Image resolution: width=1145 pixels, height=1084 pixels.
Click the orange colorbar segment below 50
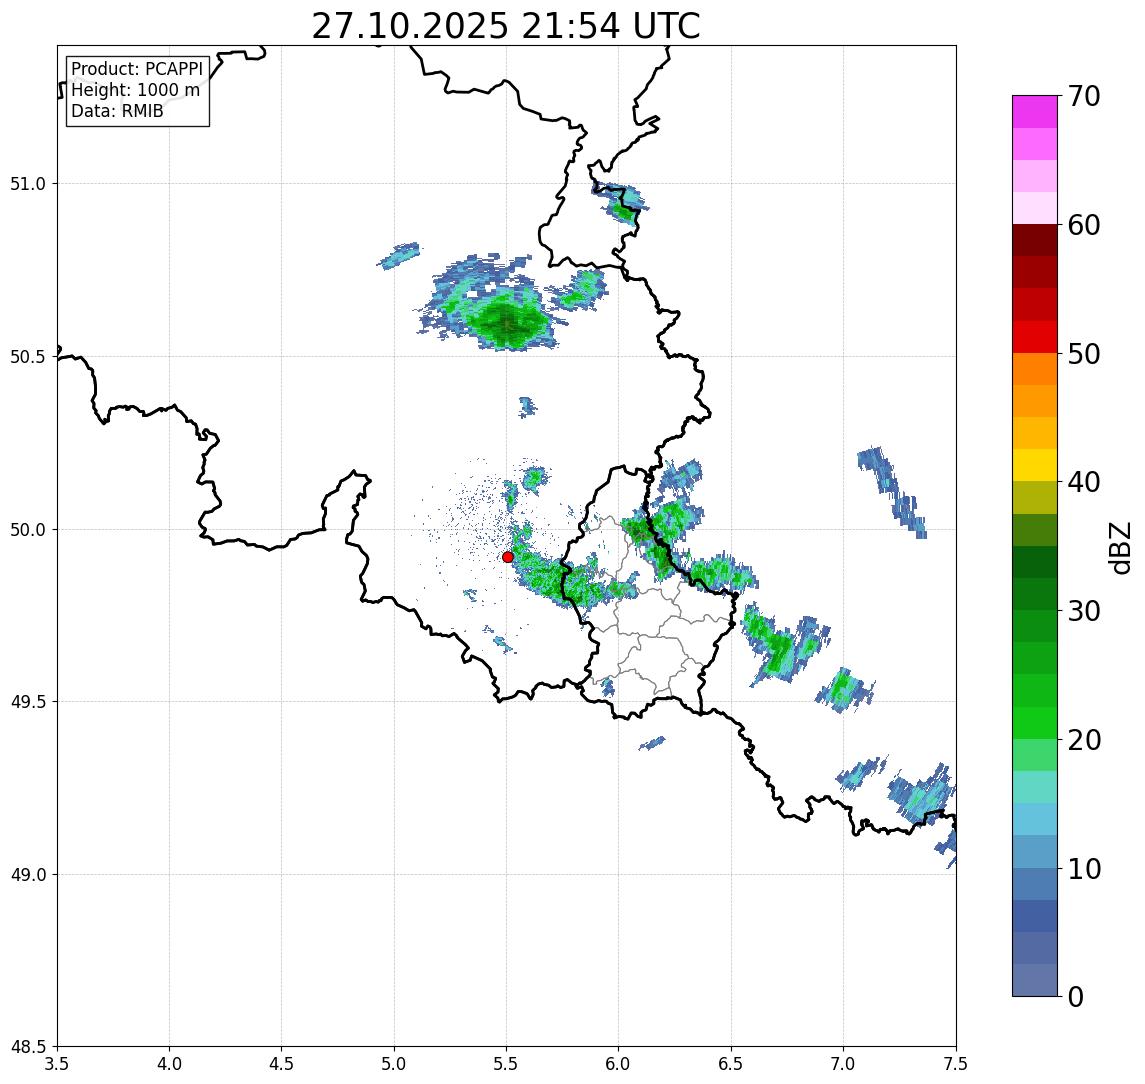tap(1035, 369)
